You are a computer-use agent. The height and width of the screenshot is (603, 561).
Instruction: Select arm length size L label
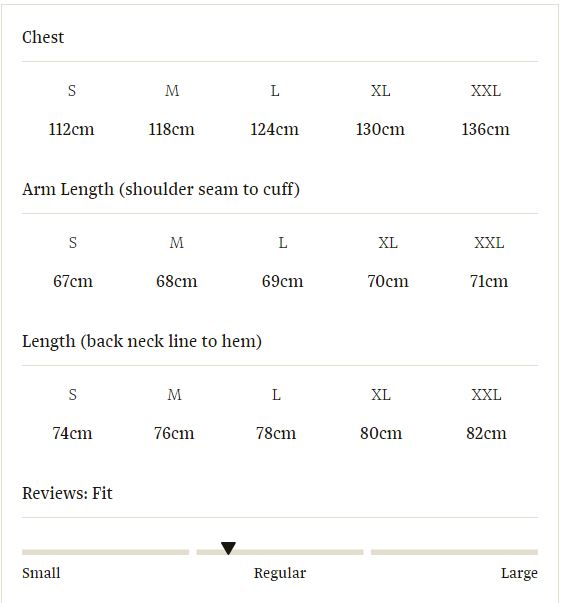point(283,243)
